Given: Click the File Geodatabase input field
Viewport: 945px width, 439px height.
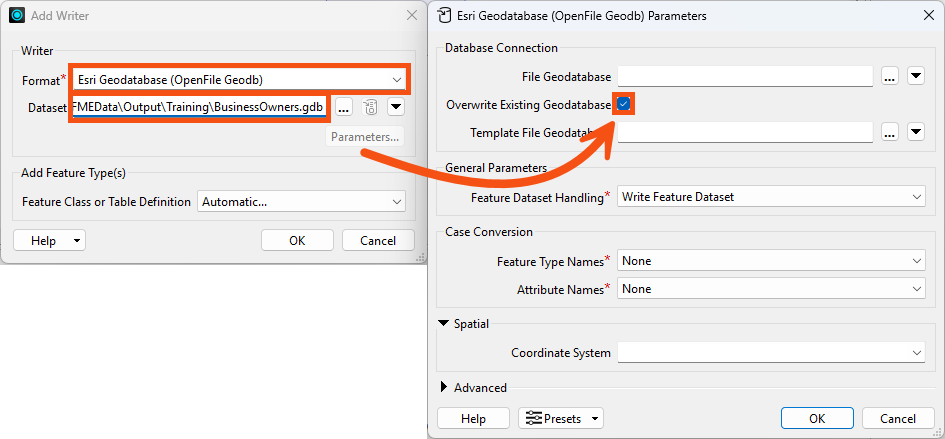Looking at the screenshot, I should 745,77.
